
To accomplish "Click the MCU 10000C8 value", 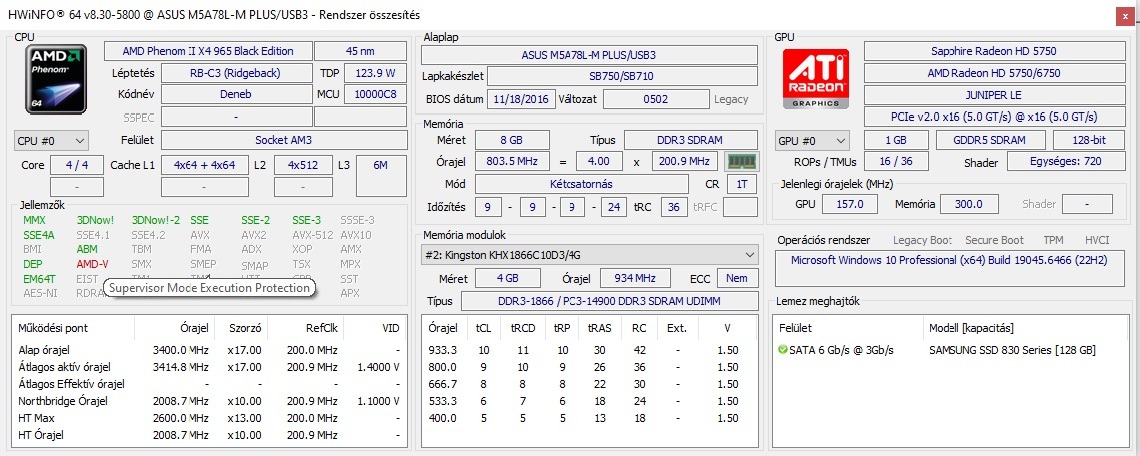I will click(x=376, y=94).
